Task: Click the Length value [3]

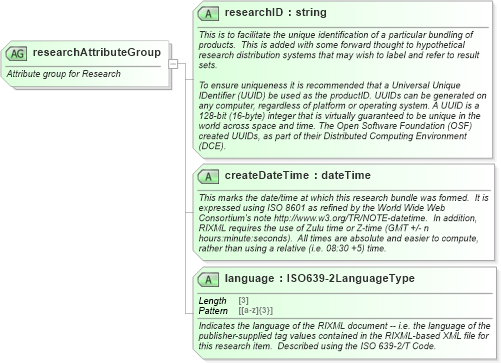Action: pyautogui.click(x=243, y=300)
